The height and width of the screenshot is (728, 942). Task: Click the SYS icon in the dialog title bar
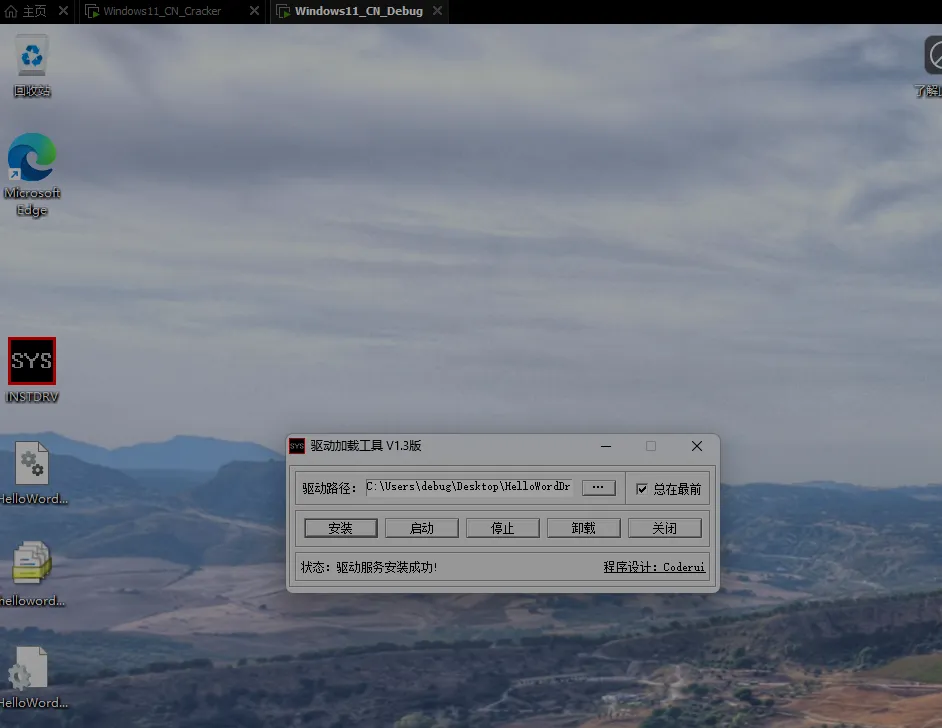pos(298,446)
